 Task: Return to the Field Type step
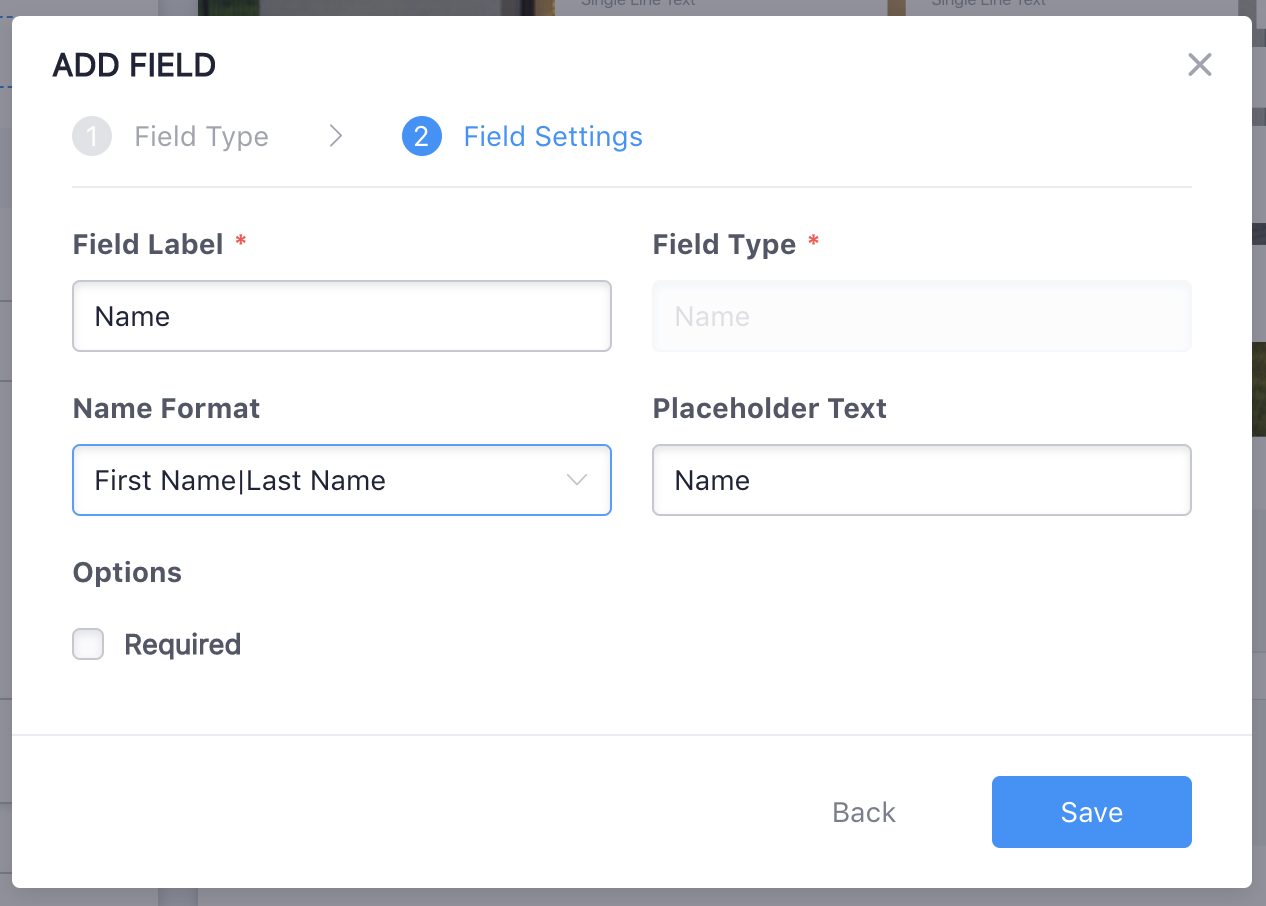(x=200, y=136)
